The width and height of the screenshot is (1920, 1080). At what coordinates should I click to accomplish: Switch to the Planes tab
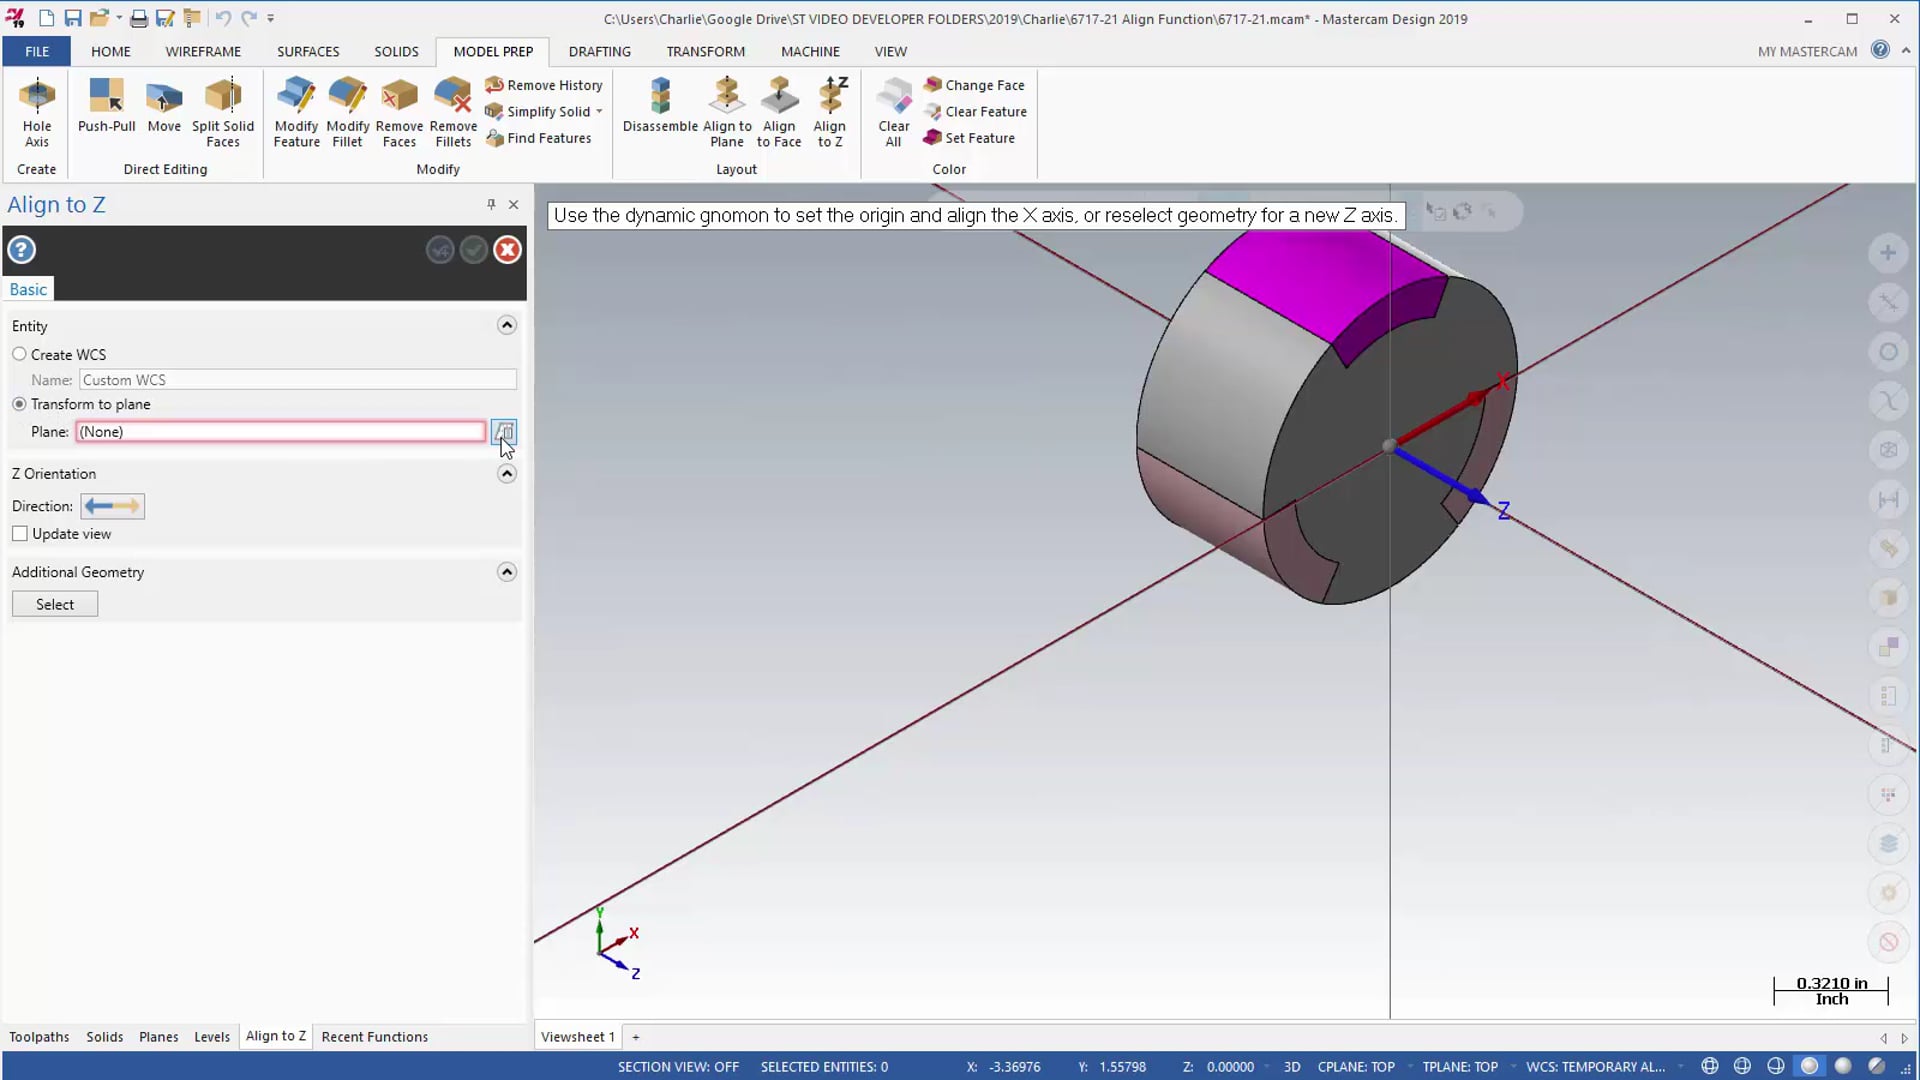(x=157, y=1036)
